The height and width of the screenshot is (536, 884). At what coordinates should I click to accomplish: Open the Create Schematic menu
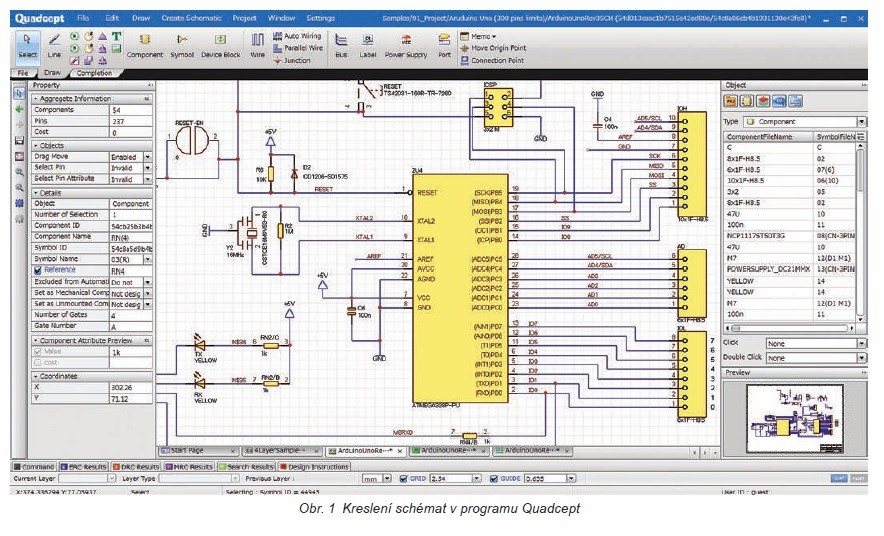[191, 18]
